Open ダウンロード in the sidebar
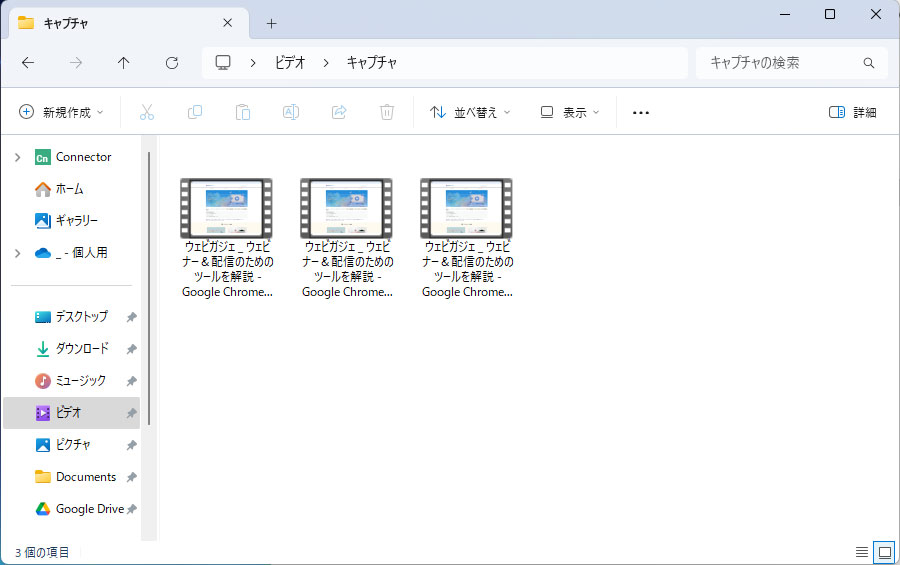The height and width of the screenshot is (565, 900). click(x=72, y=349)
